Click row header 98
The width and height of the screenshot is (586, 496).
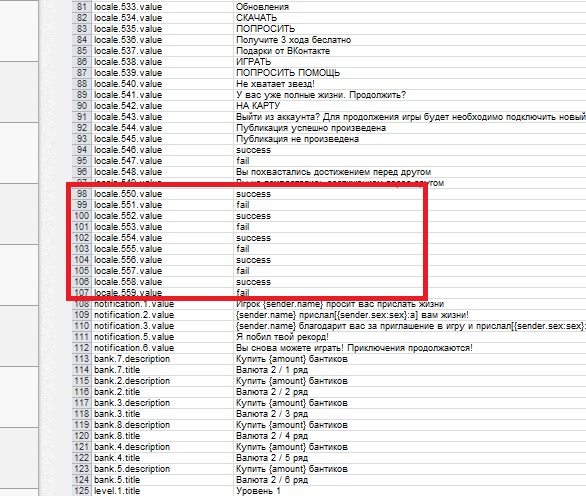coord(81,194)
